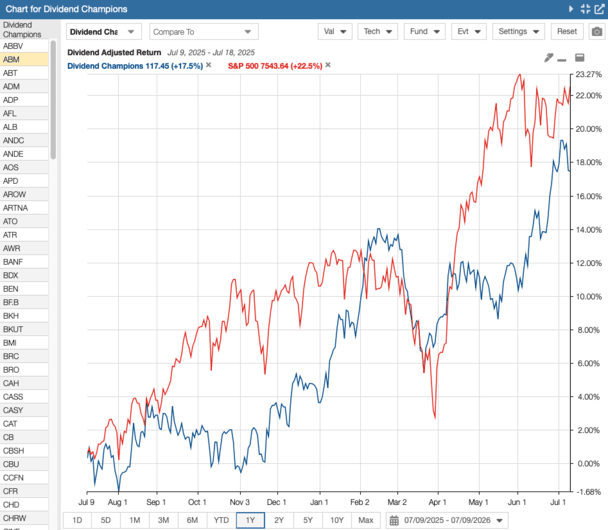
Task: Select ANDE in the ticker list
Action: tap(24, 154)
